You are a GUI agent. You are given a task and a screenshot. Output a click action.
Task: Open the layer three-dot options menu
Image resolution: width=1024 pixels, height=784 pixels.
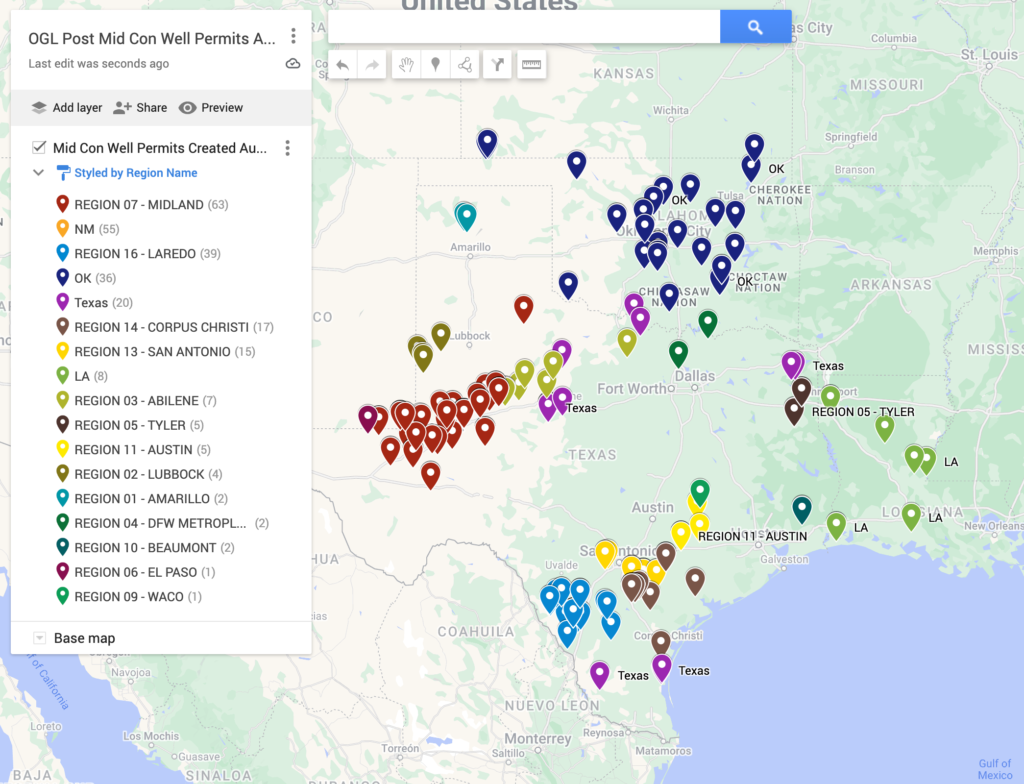tap(288, 147)
